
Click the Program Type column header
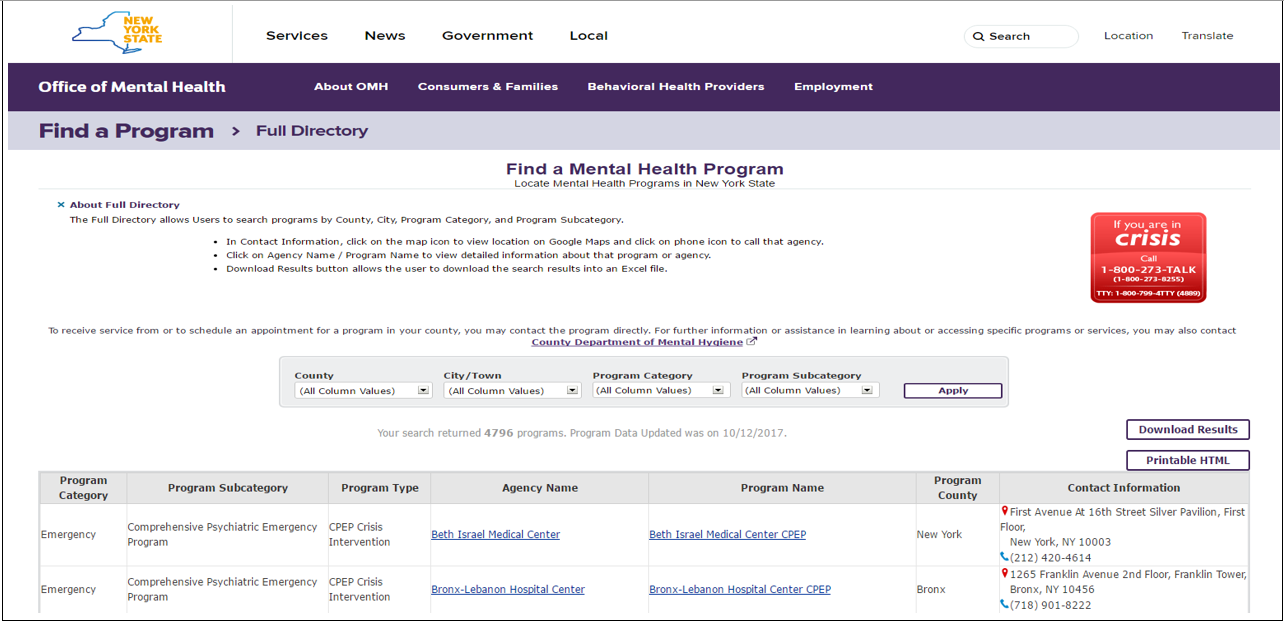(379, 488)
